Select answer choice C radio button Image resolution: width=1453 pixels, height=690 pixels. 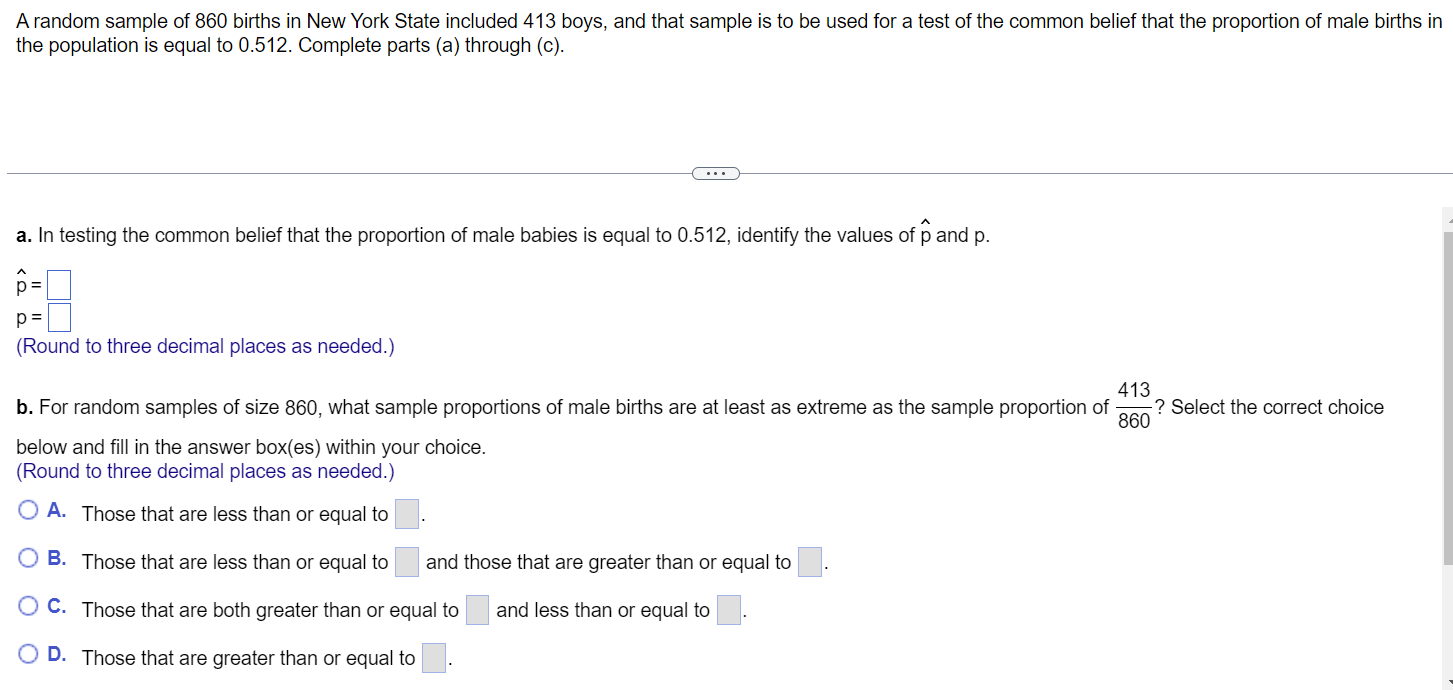(x=28, y=606)
